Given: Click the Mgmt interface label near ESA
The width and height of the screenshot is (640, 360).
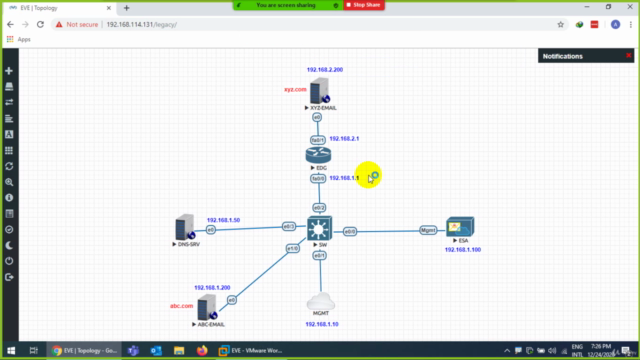Looking at the screenshot, I should click(x=428, y=230).
